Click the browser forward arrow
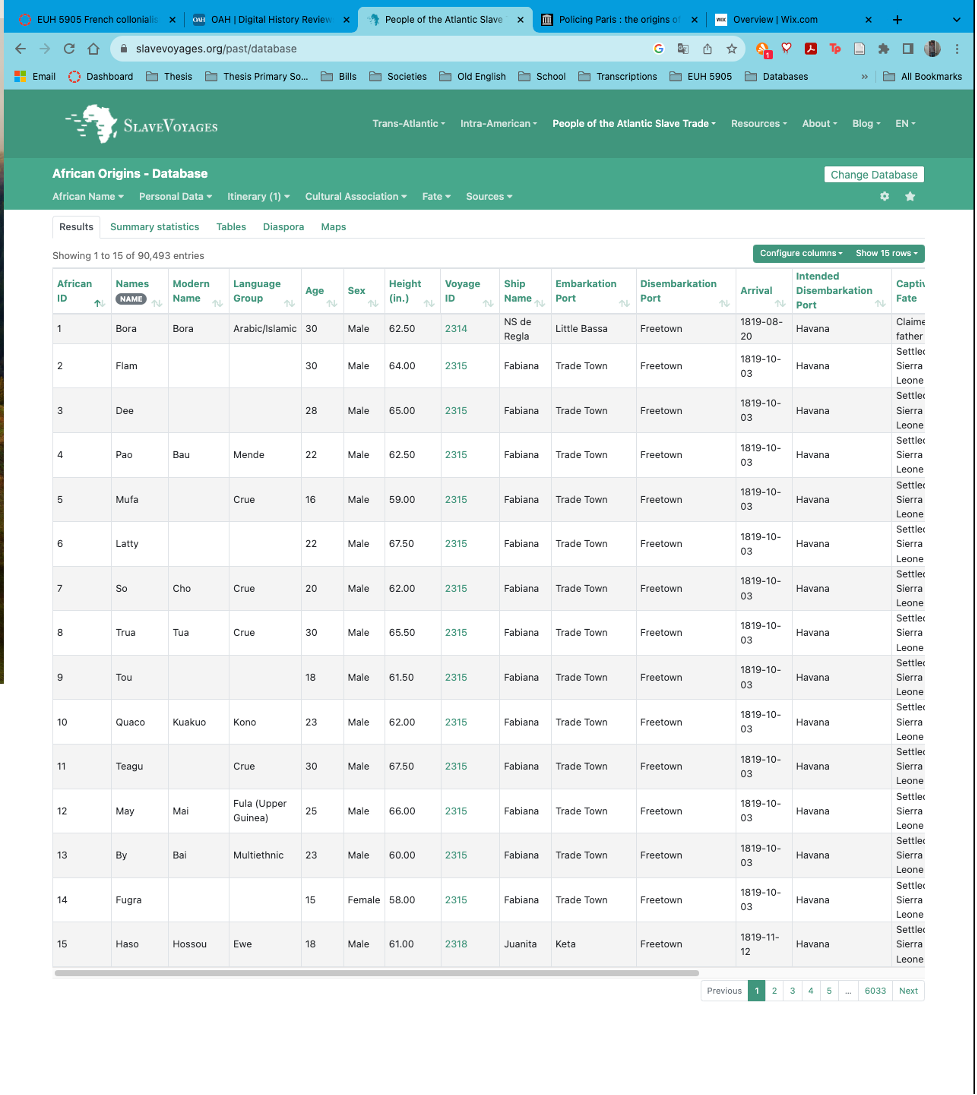This screenshot has width=977, height=1095. pyautogui.click(x=45, y=49)
